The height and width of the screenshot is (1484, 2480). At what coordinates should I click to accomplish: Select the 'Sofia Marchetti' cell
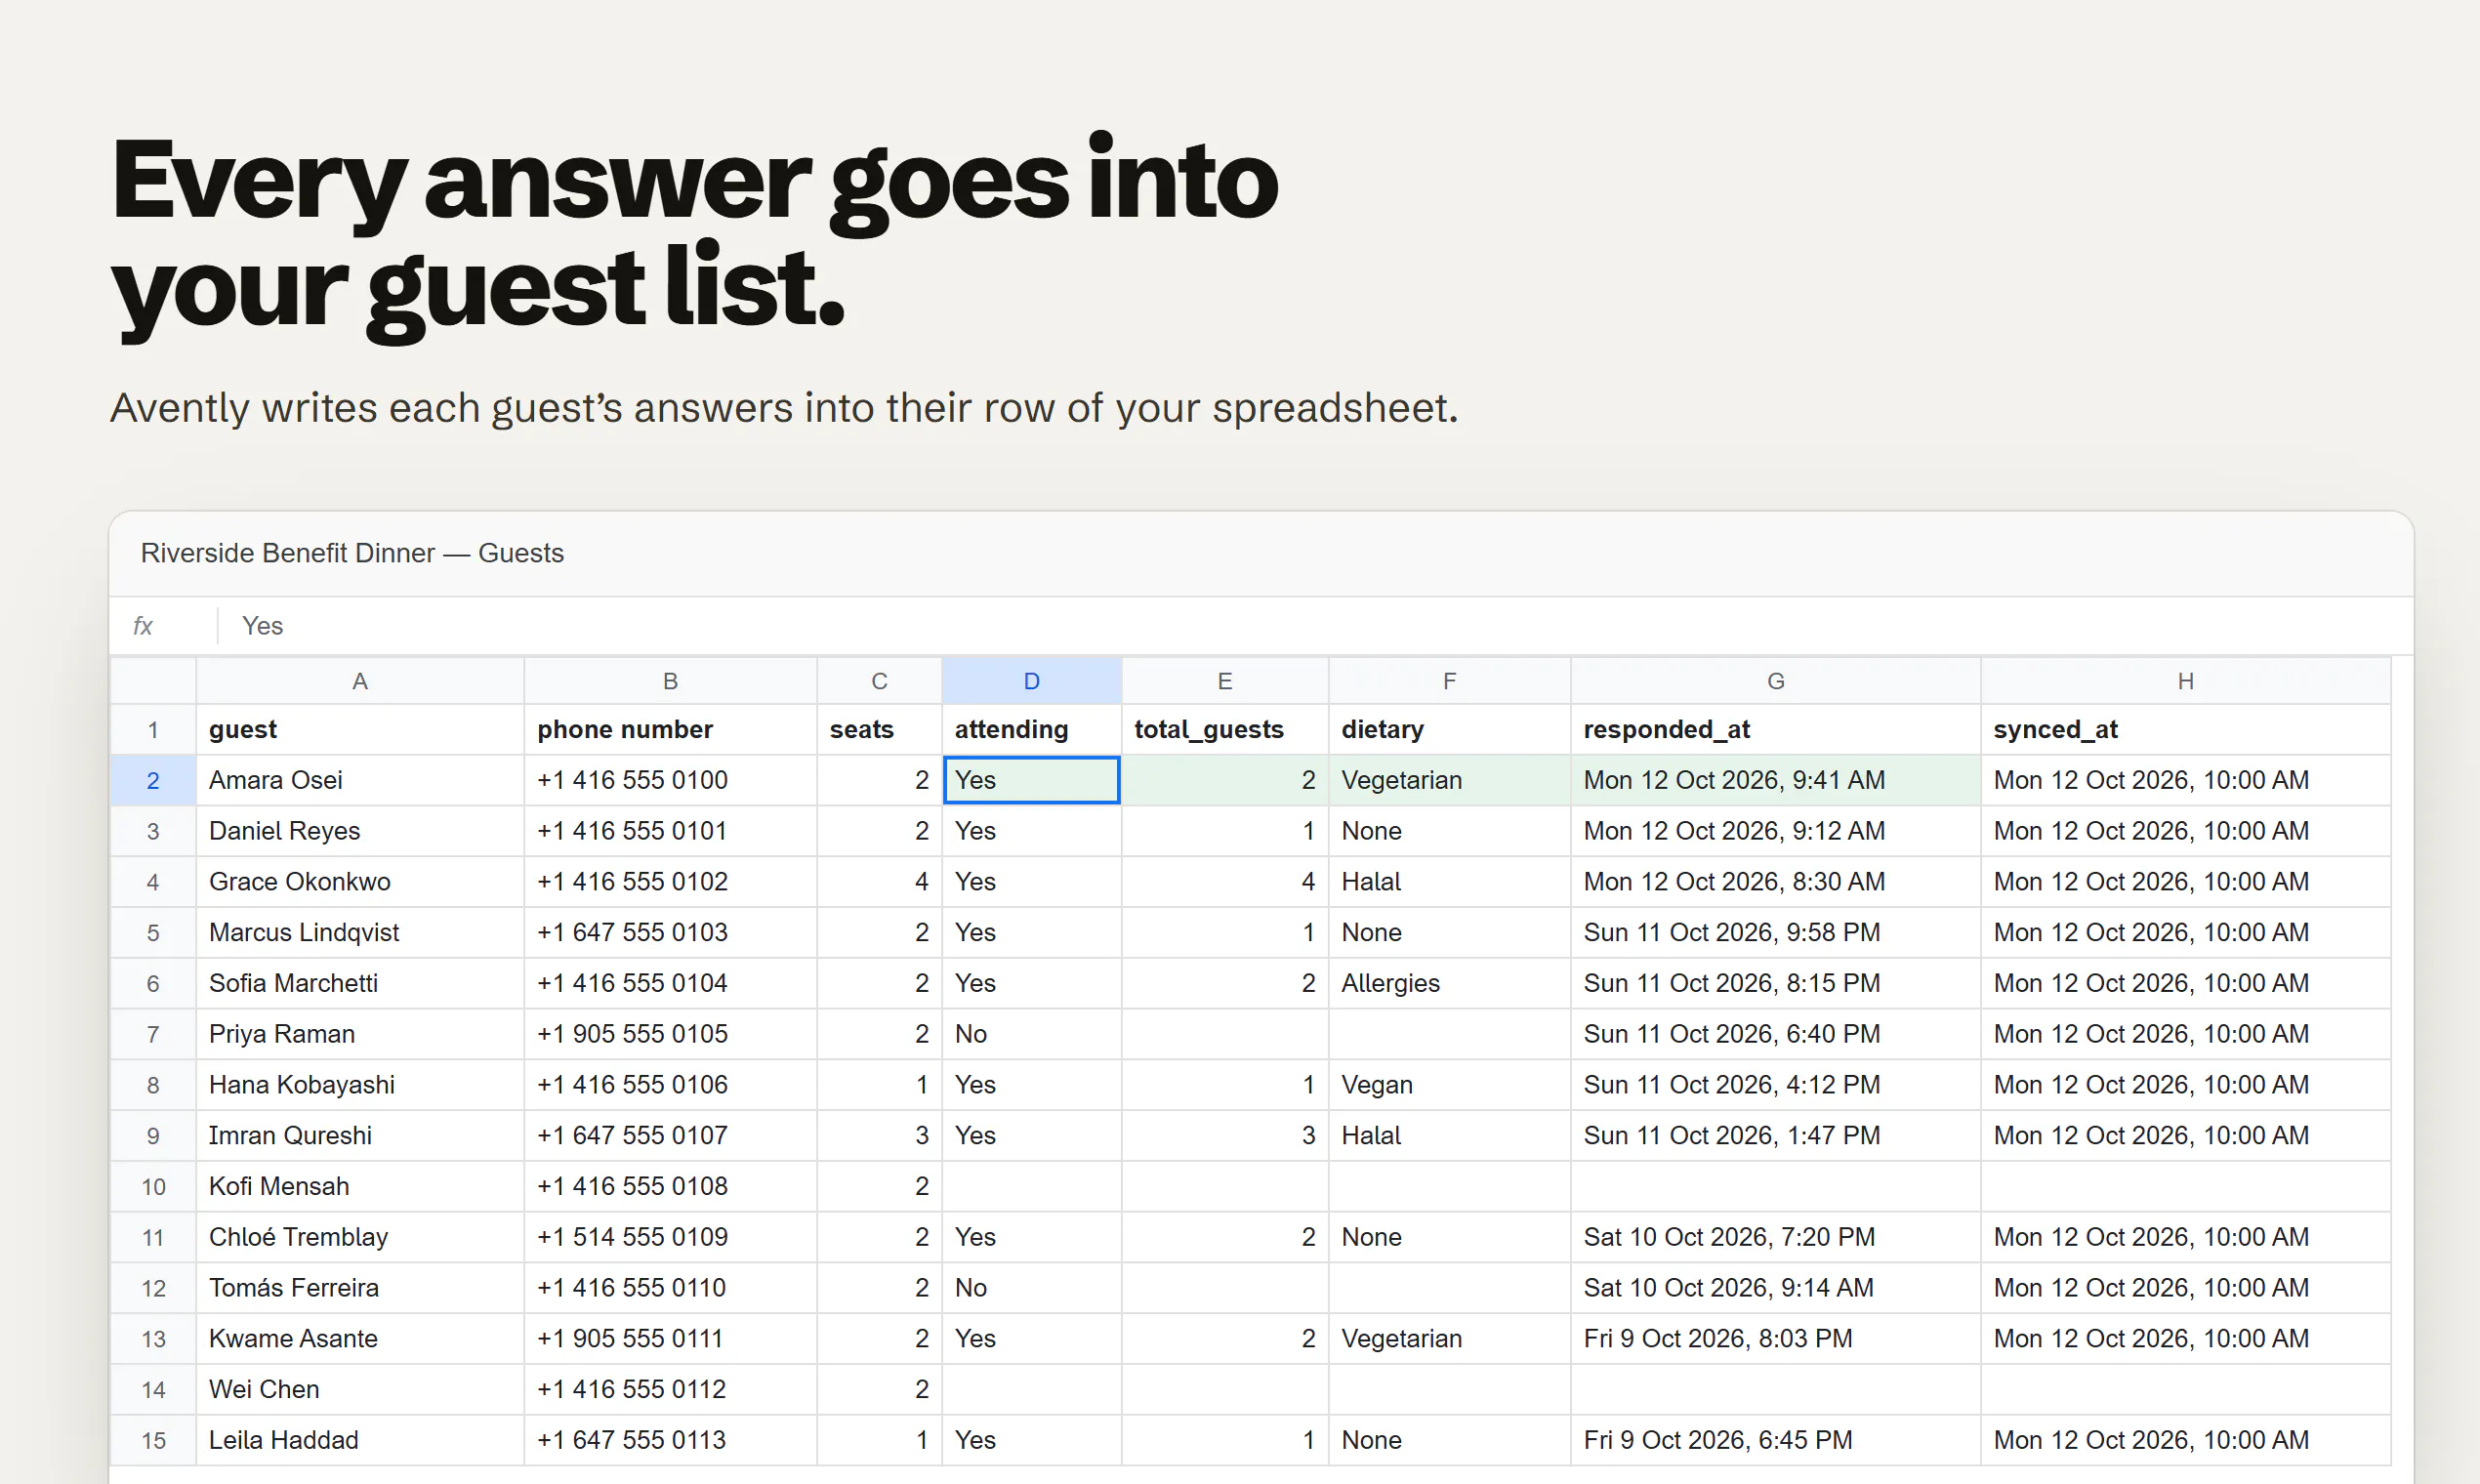360,983
